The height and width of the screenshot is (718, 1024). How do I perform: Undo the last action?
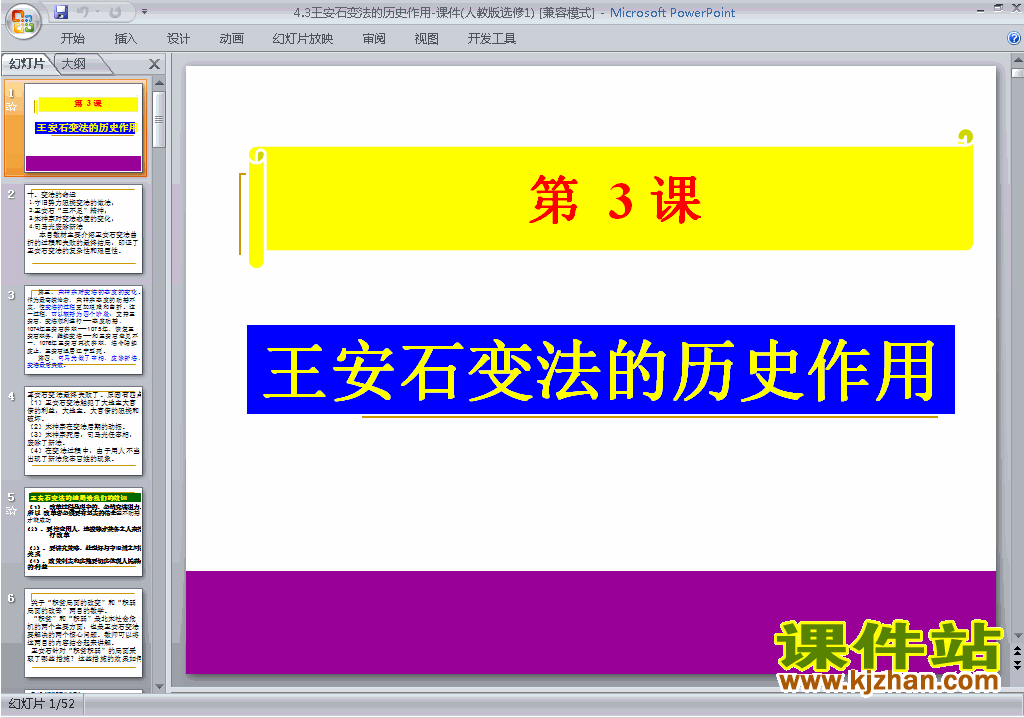point(83,12)
